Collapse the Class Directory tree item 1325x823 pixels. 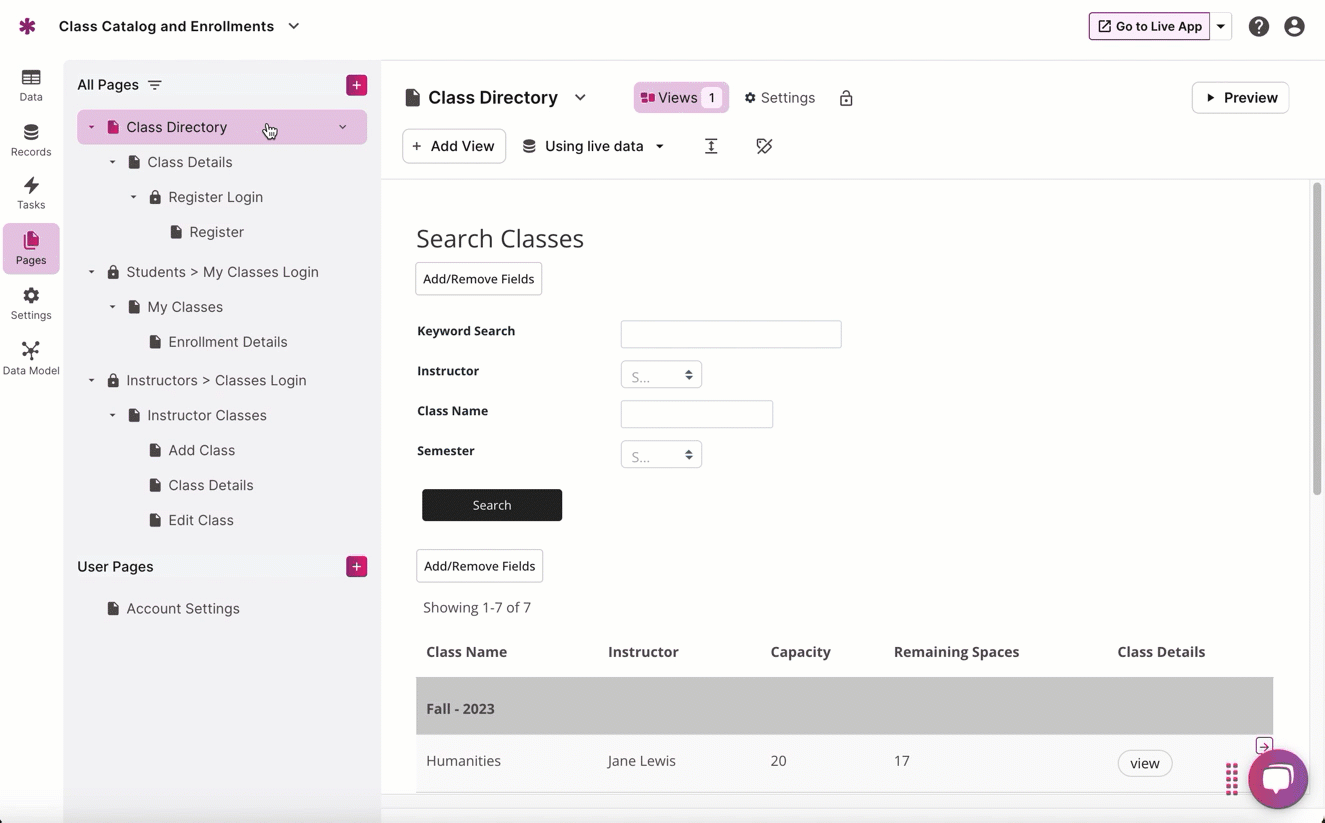(92, 127)
